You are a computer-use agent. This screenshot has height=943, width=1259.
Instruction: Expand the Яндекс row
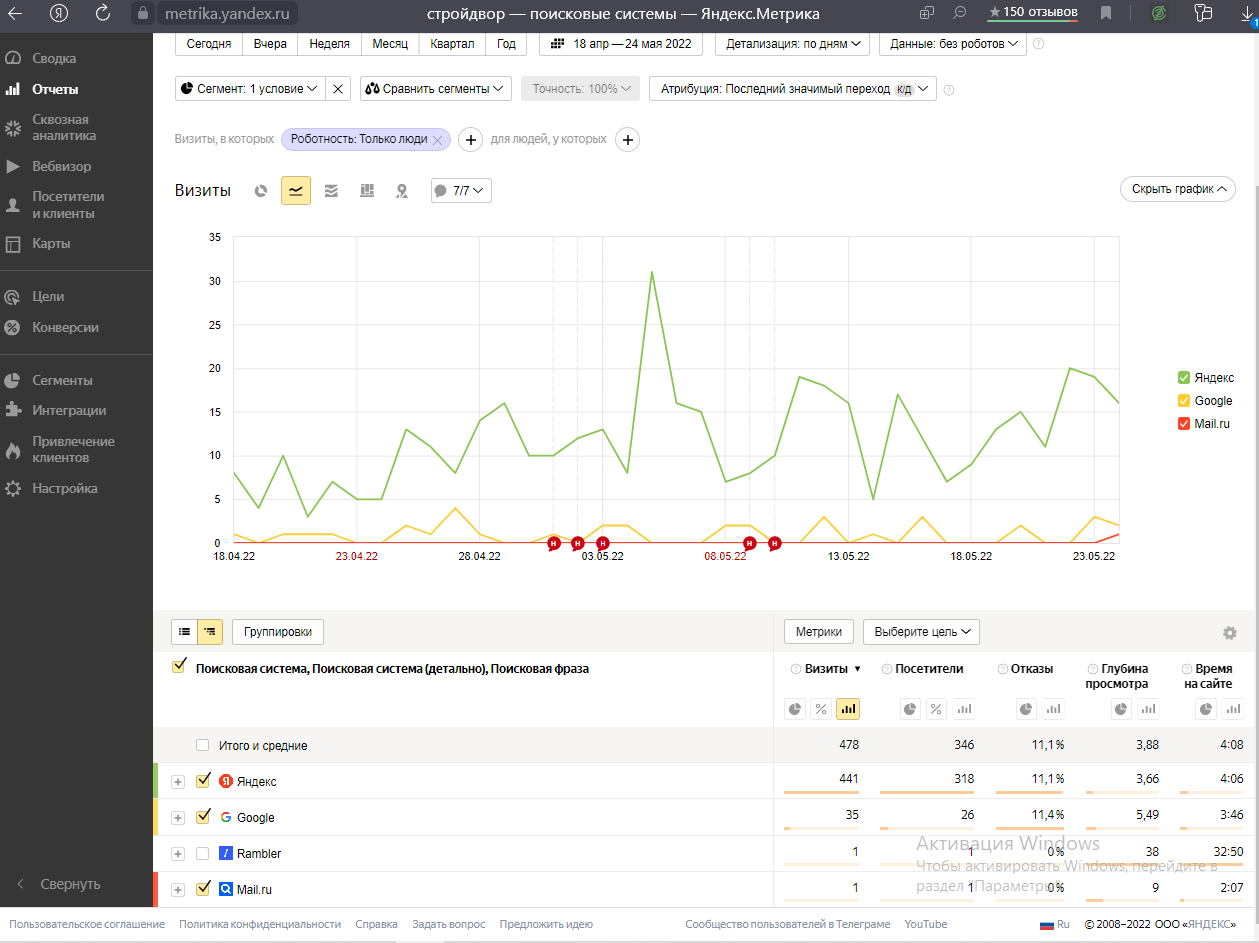[178, 782]
